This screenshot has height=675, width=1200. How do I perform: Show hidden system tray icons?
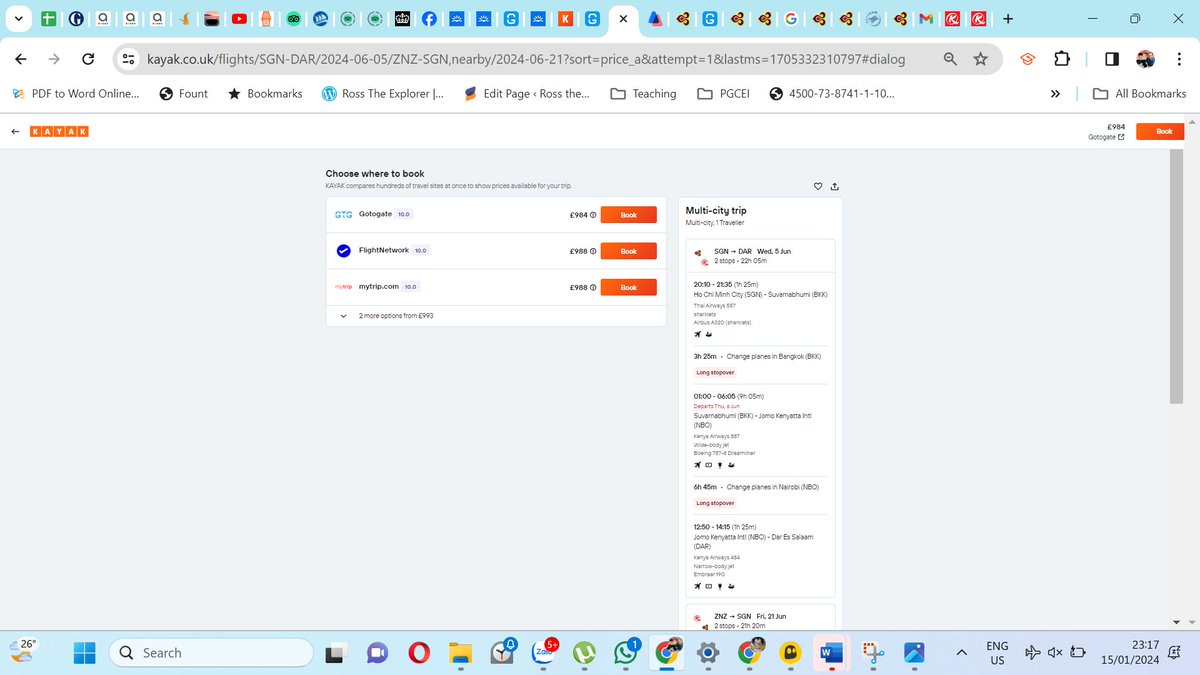click(962, 653)
